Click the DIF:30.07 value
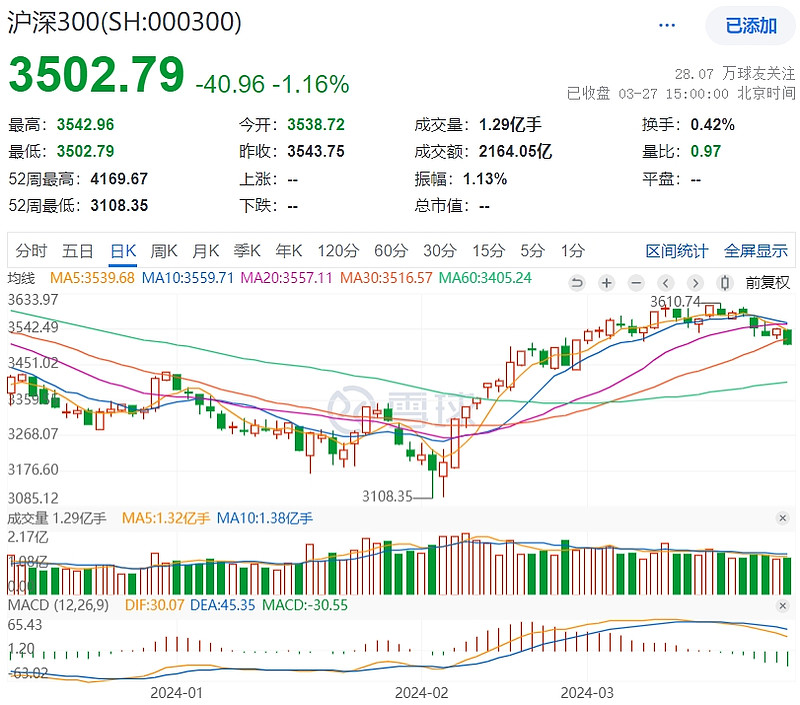800x705 pixels. pos(155,605)
